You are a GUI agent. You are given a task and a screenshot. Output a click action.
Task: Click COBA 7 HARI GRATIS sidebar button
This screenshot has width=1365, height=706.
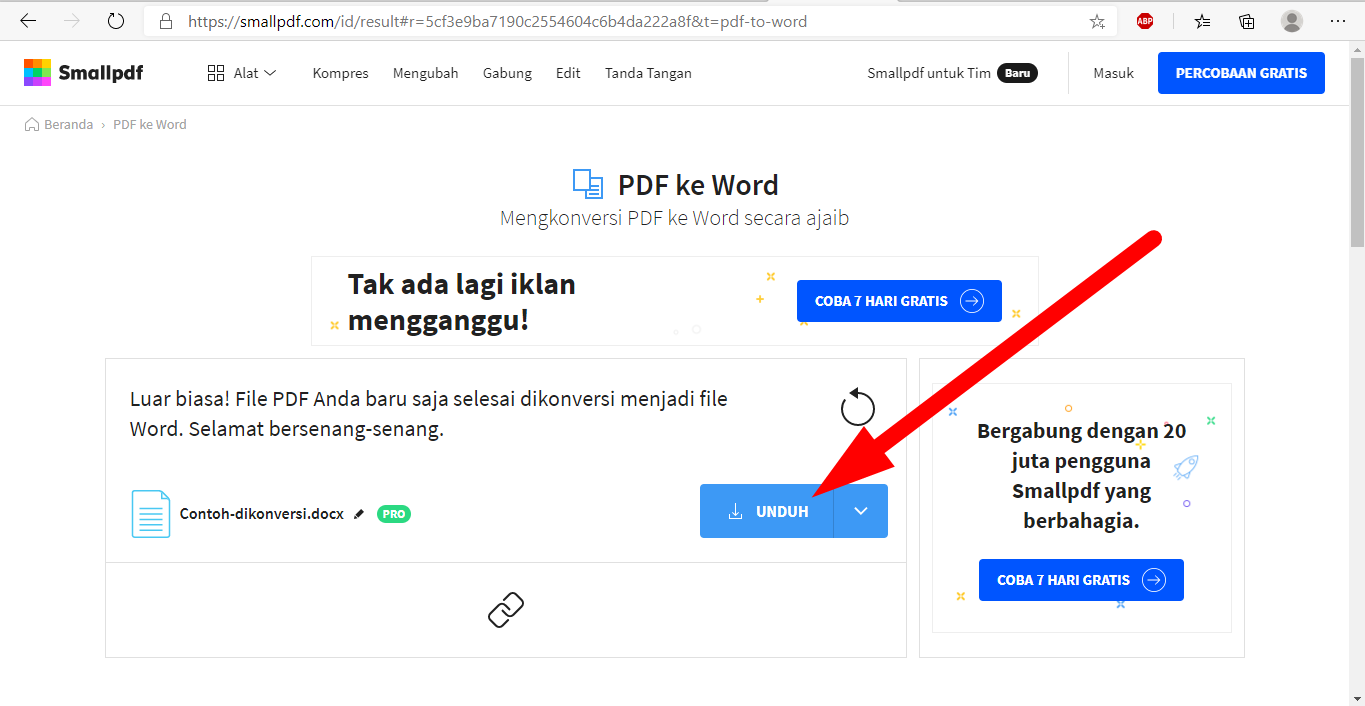[x=1081, y=580]
